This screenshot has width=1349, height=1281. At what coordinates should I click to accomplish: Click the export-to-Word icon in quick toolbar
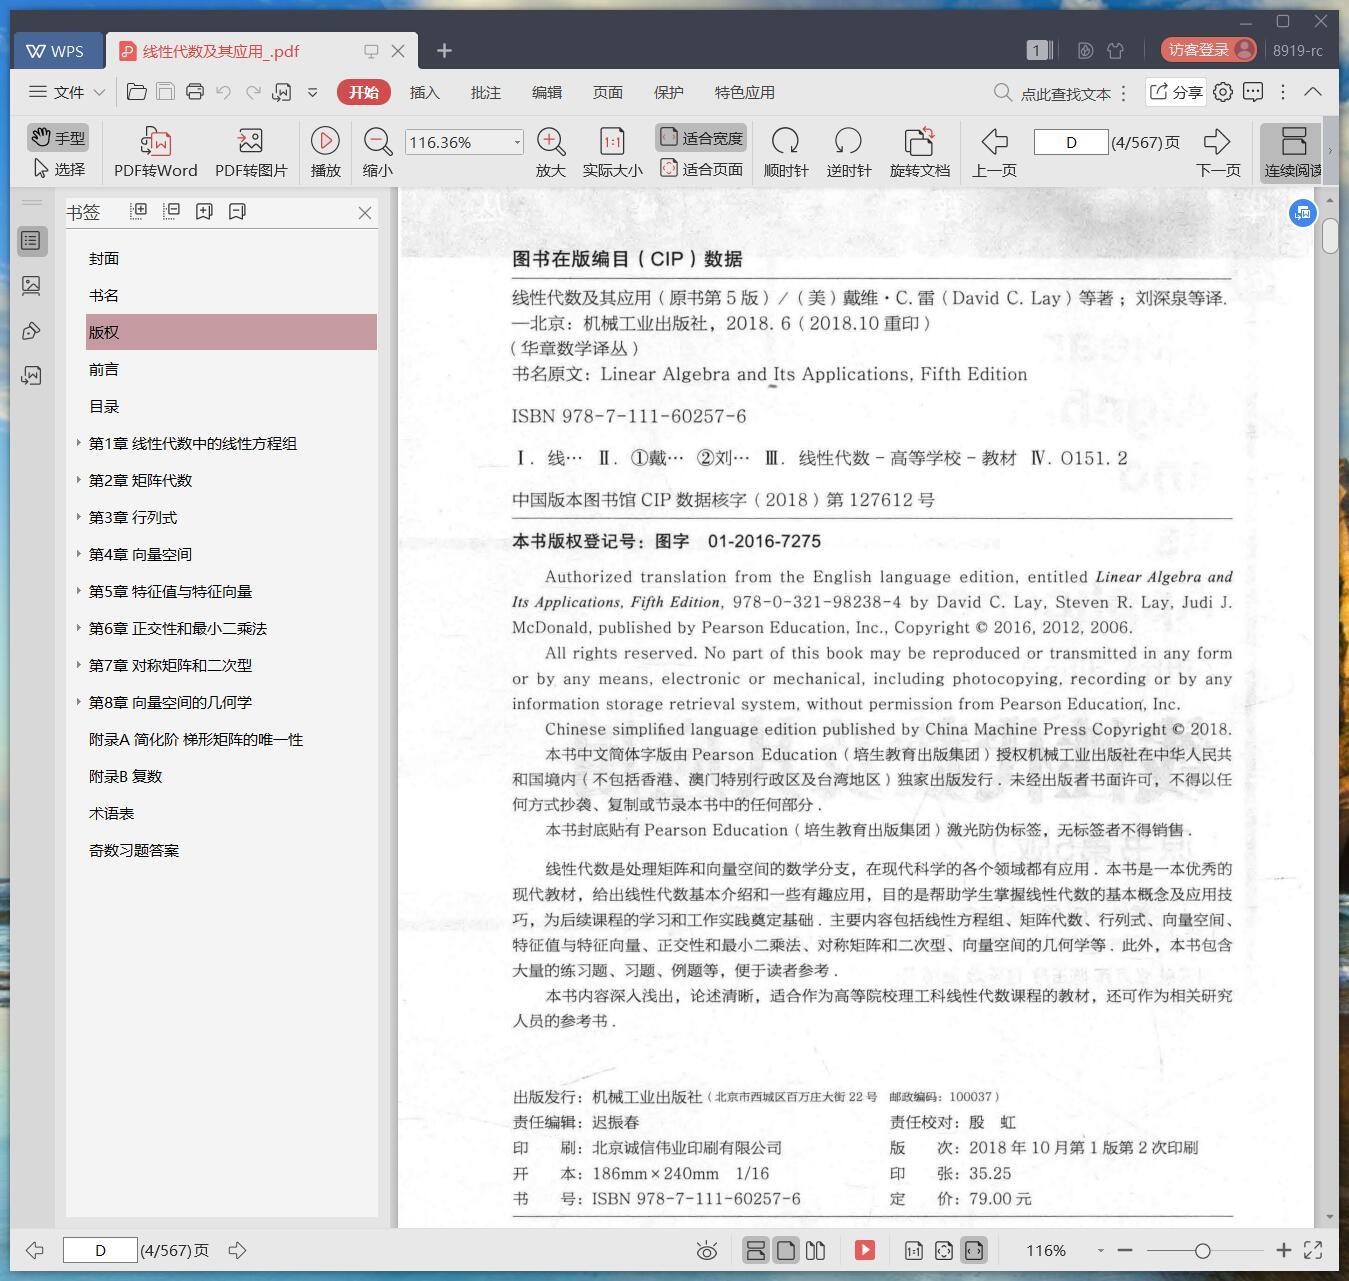pos(282,92)
